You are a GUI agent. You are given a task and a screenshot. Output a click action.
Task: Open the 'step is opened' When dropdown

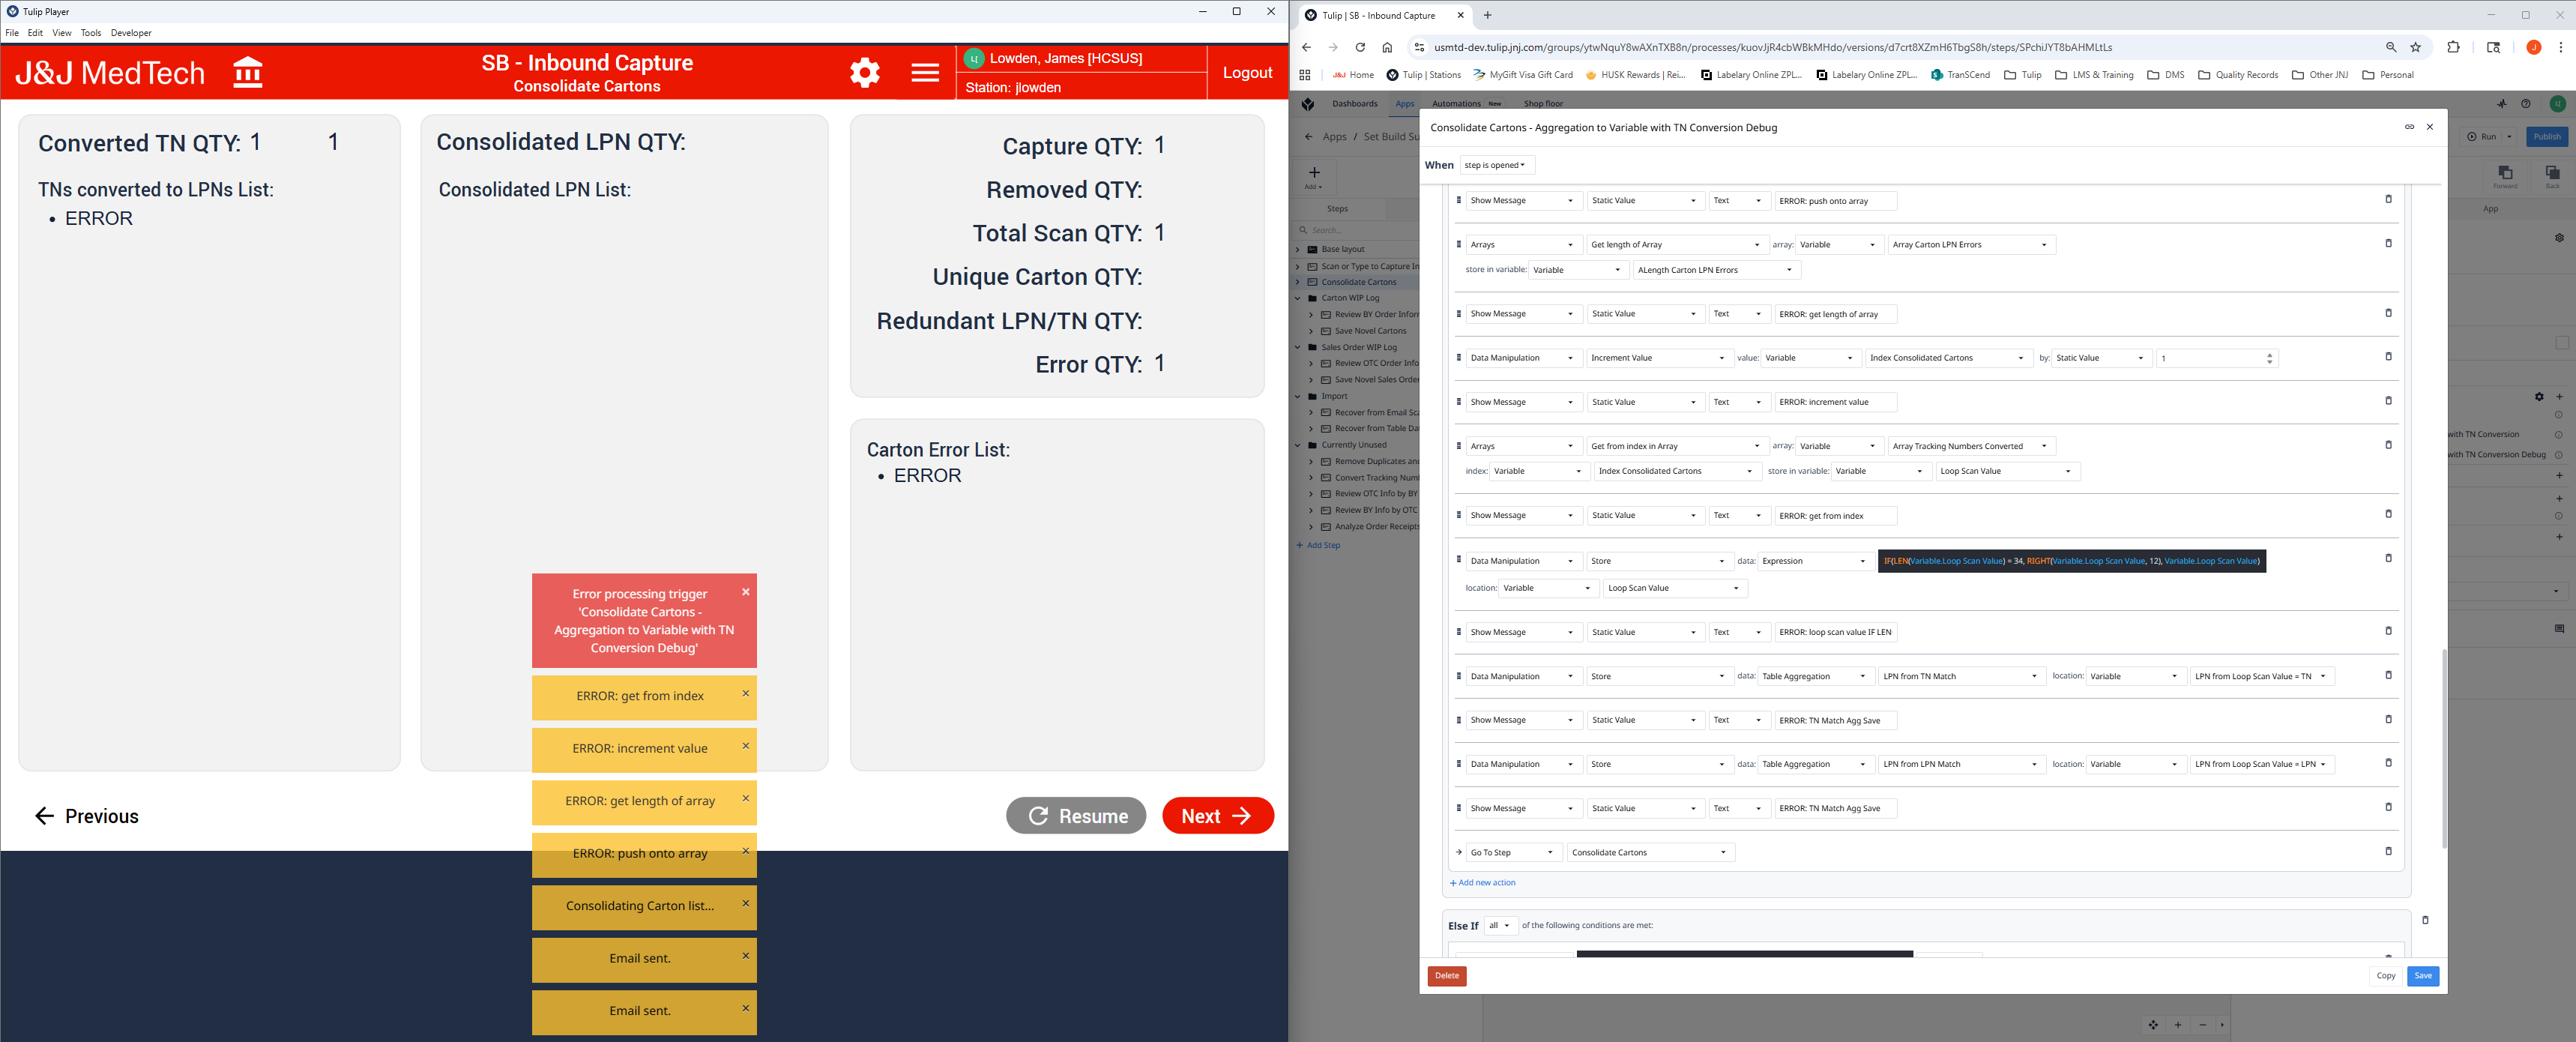1496,165
